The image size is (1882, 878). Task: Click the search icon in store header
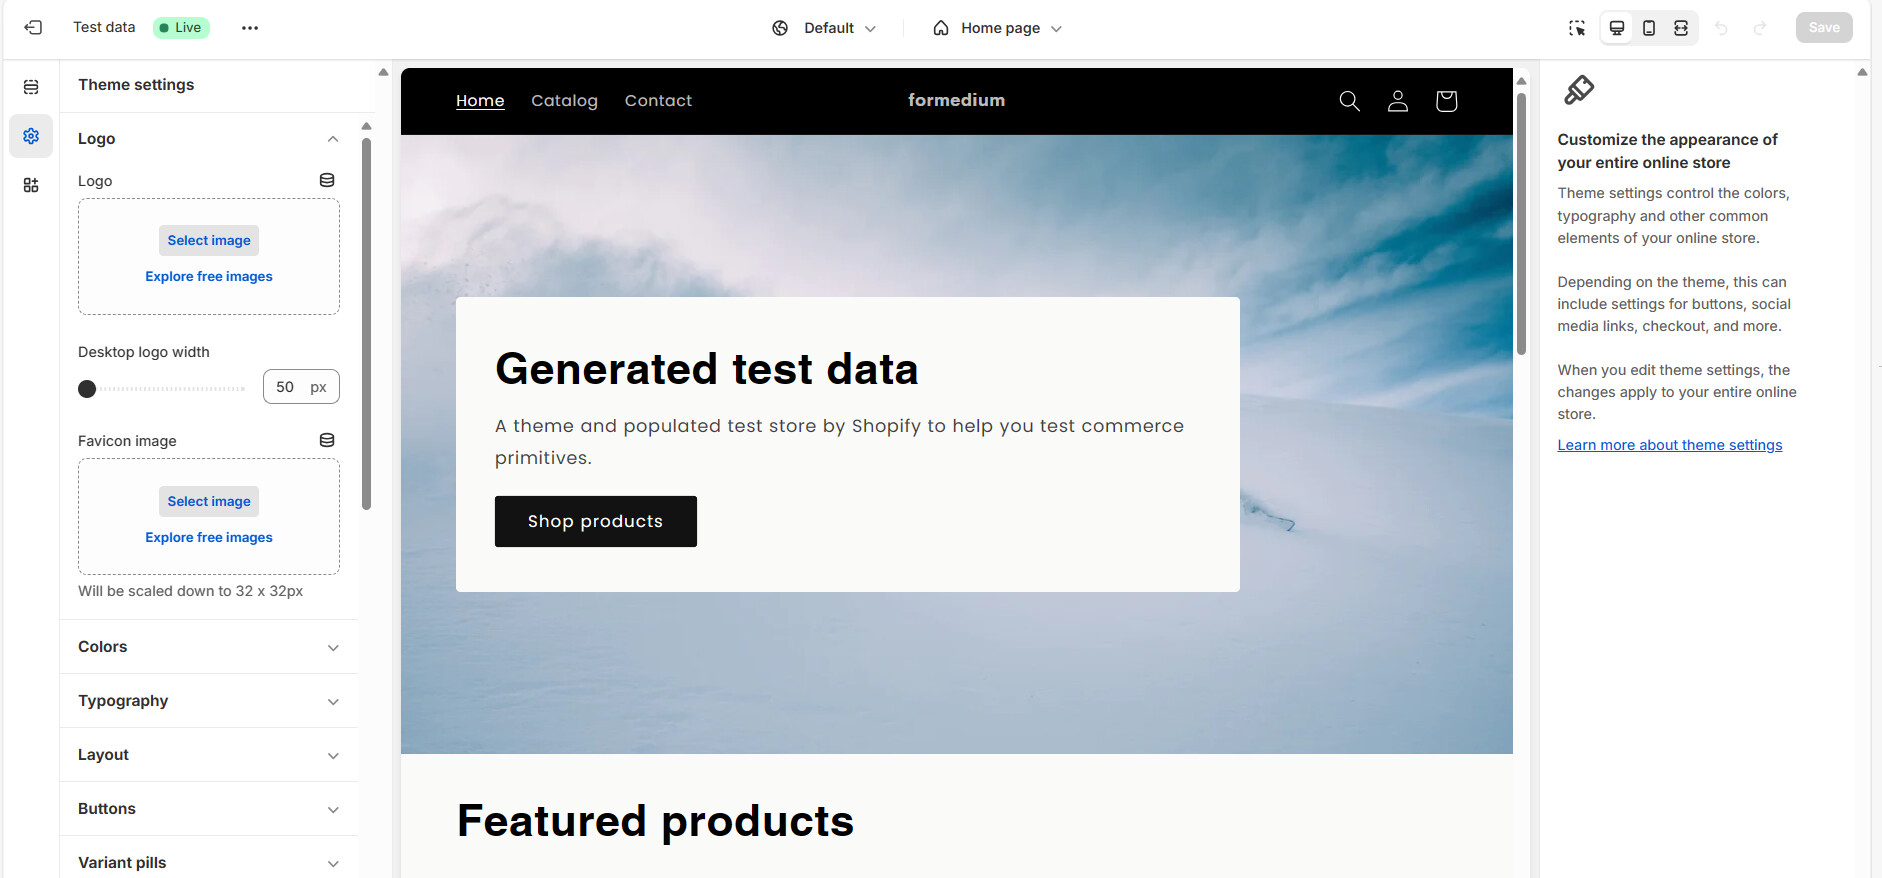coord(1349,101)
